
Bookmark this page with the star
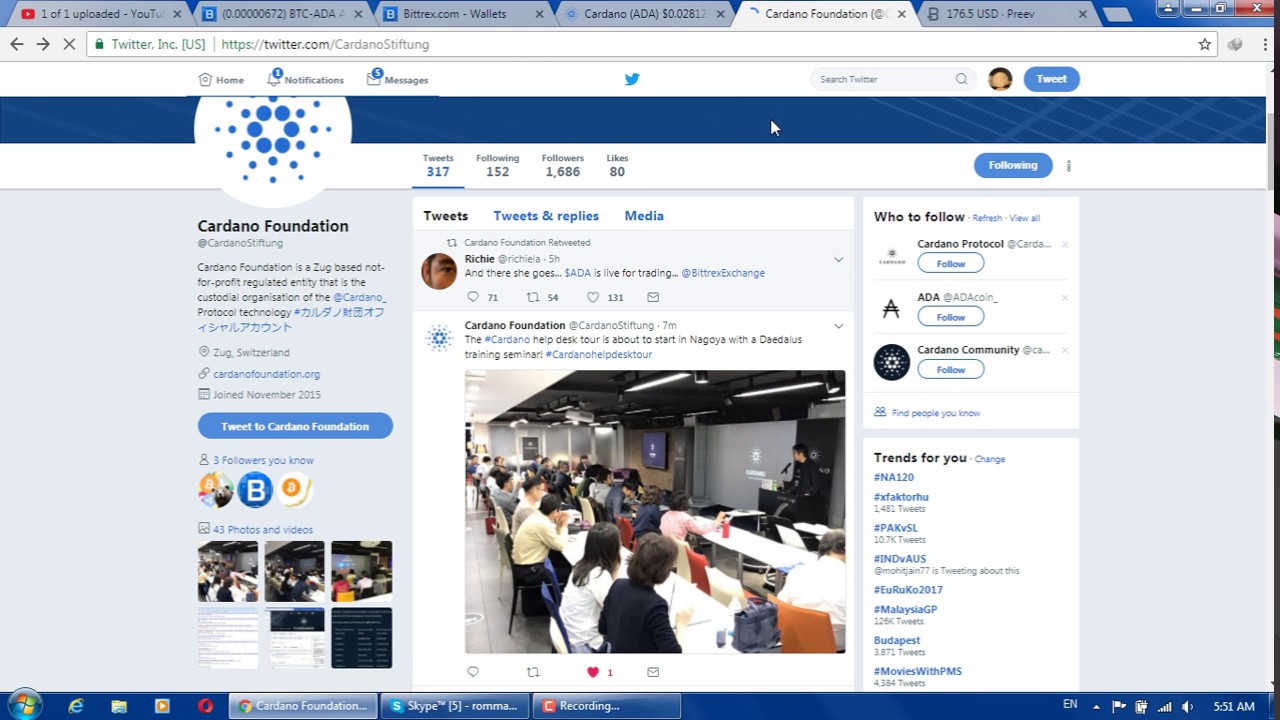coord(1205,44)
